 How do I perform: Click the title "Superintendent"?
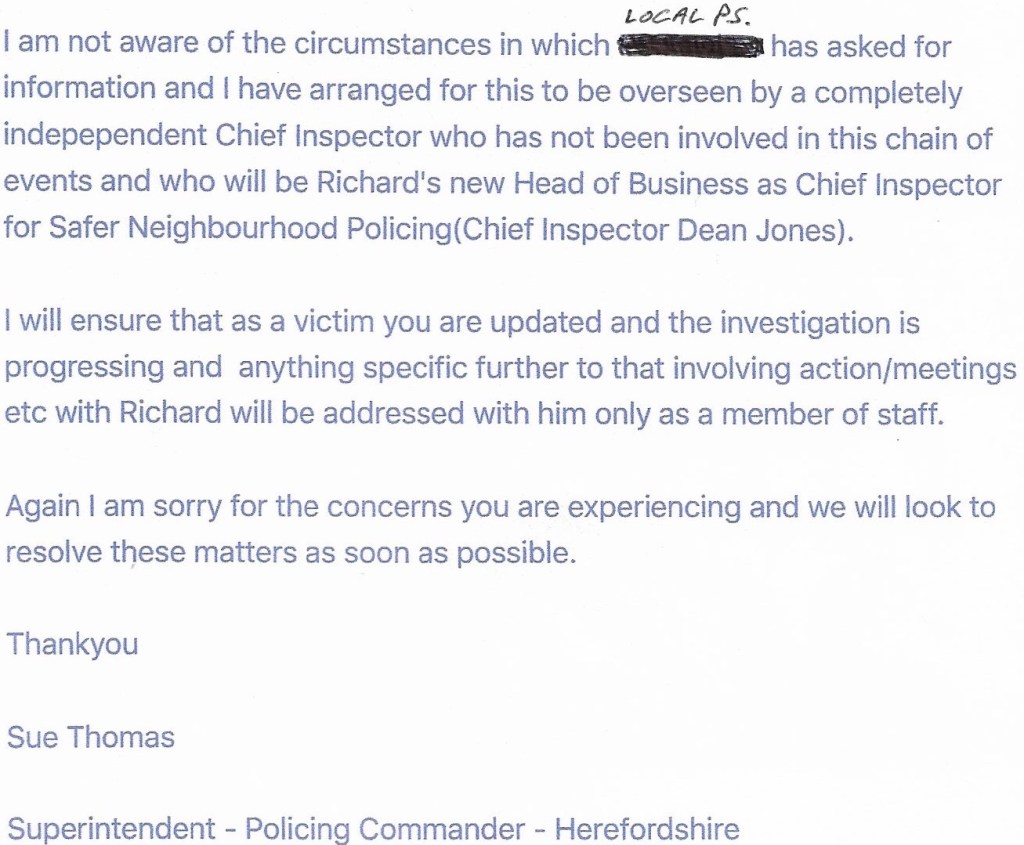pos(110,829)
